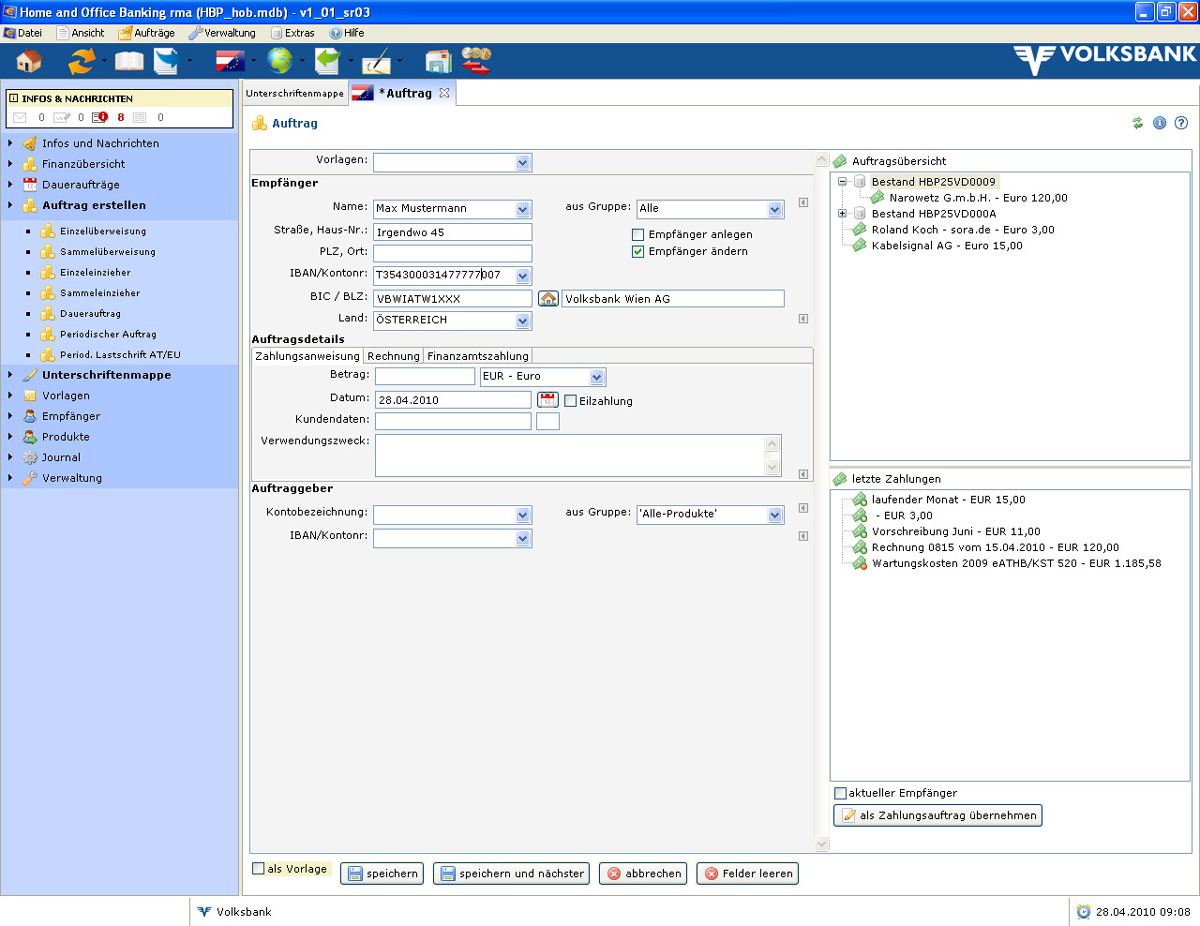Click the home icon in the toolbar
This screenshot has width=1200, height=926.
(29, 61)
